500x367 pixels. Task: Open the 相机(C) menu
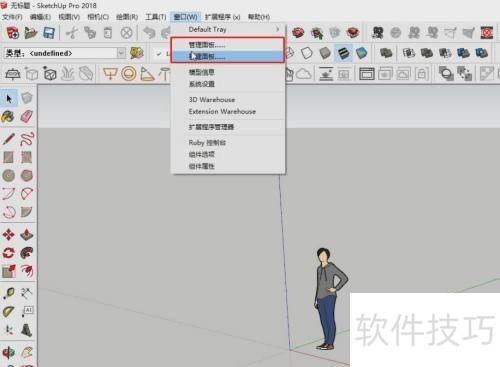[98, 17]
